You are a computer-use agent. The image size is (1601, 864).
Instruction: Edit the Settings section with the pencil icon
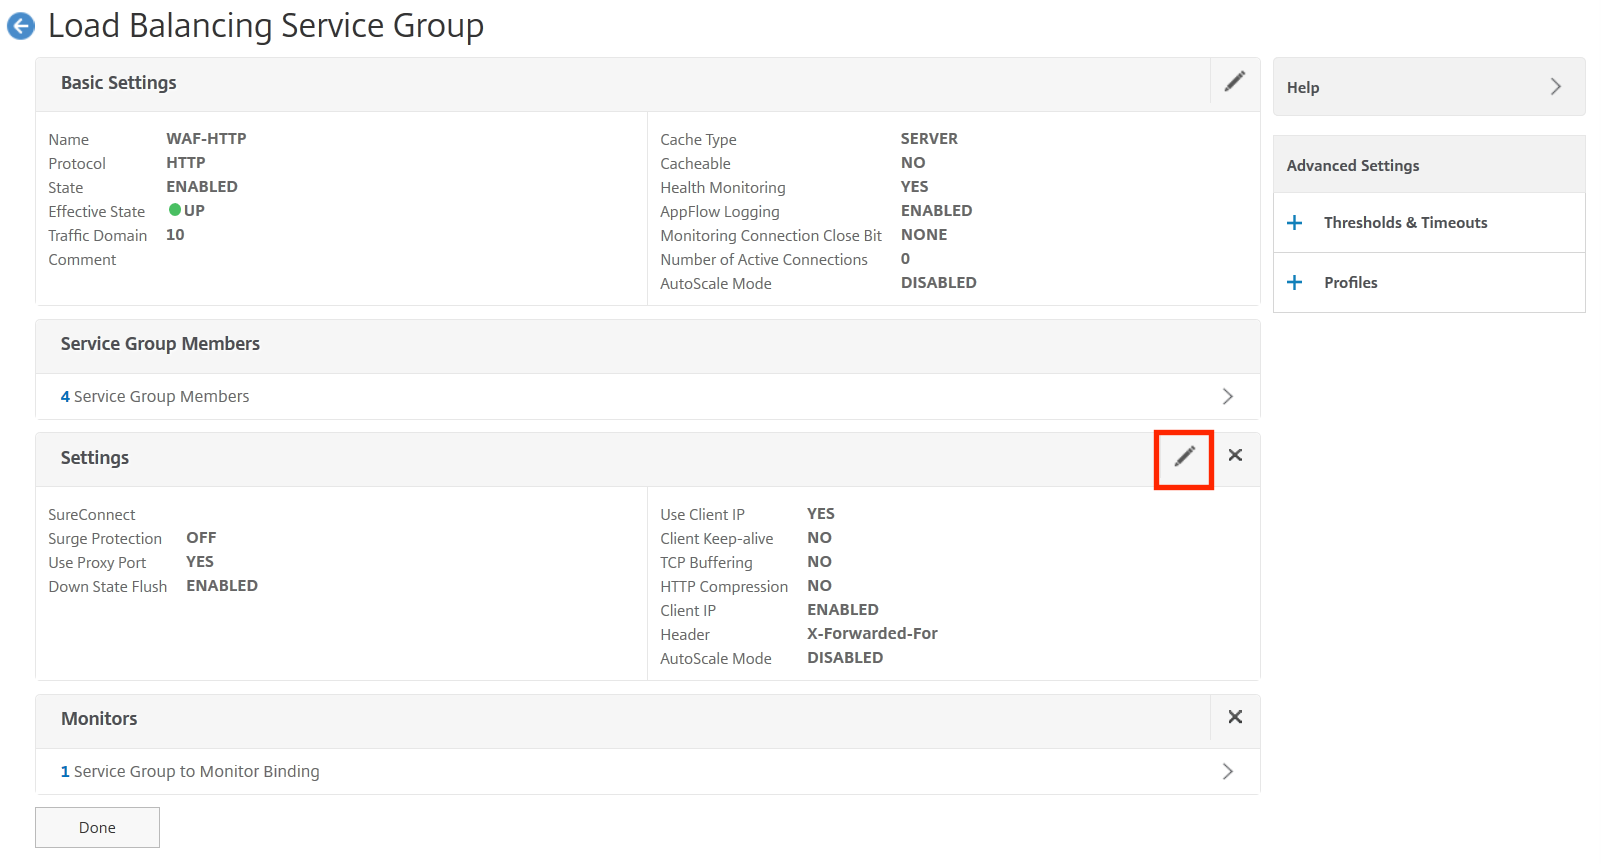[x=1184, y=457]
